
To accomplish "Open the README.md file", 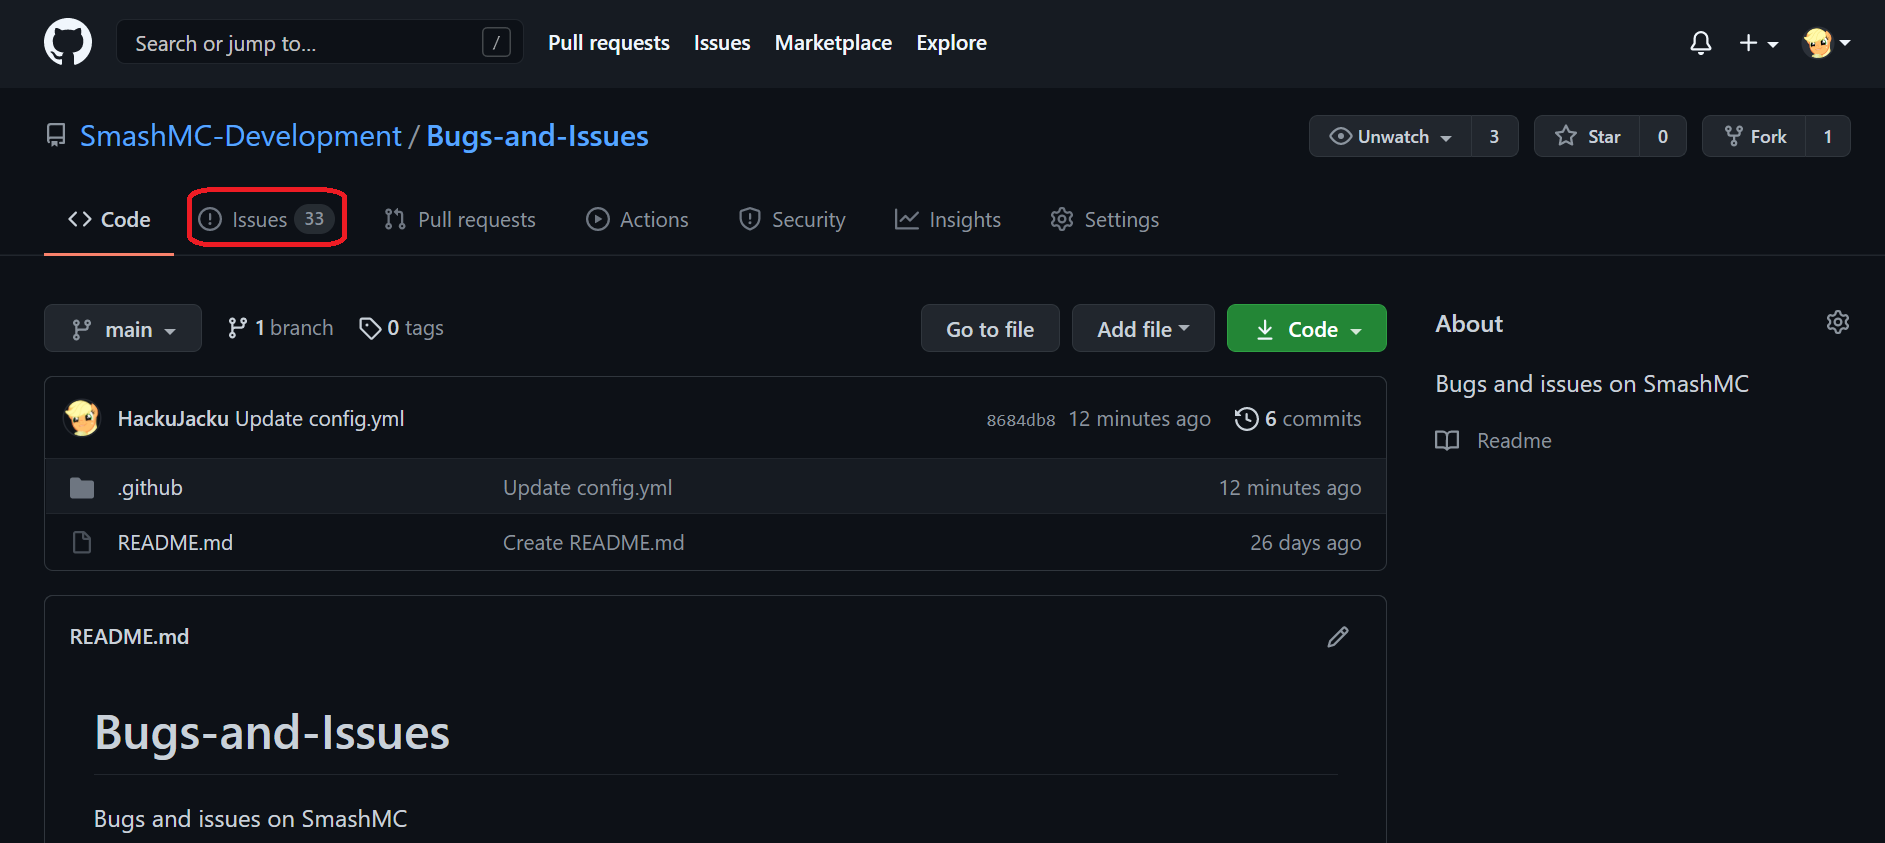I will click(x=175, y=542).
